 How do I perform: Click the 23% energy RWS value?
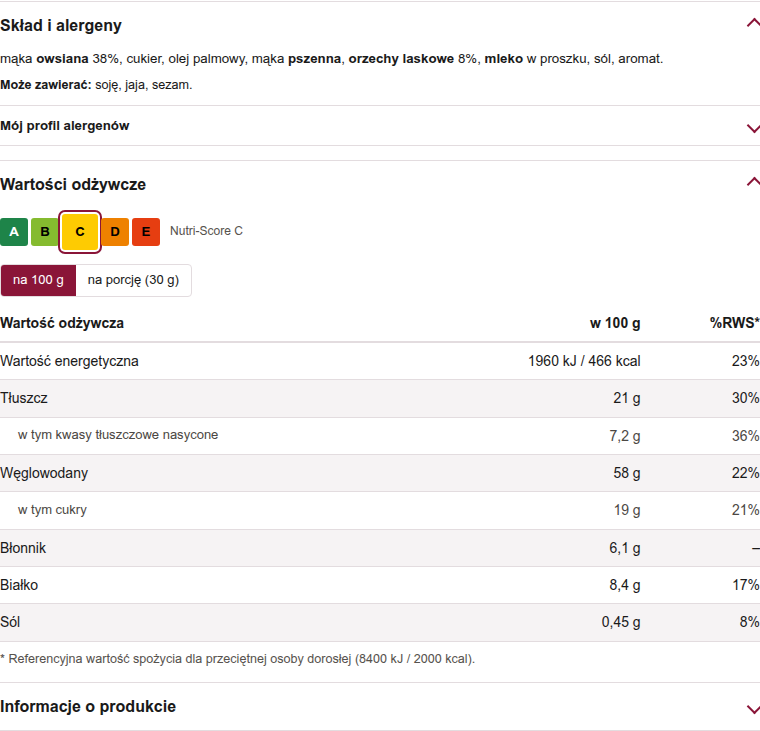(745, 361)
